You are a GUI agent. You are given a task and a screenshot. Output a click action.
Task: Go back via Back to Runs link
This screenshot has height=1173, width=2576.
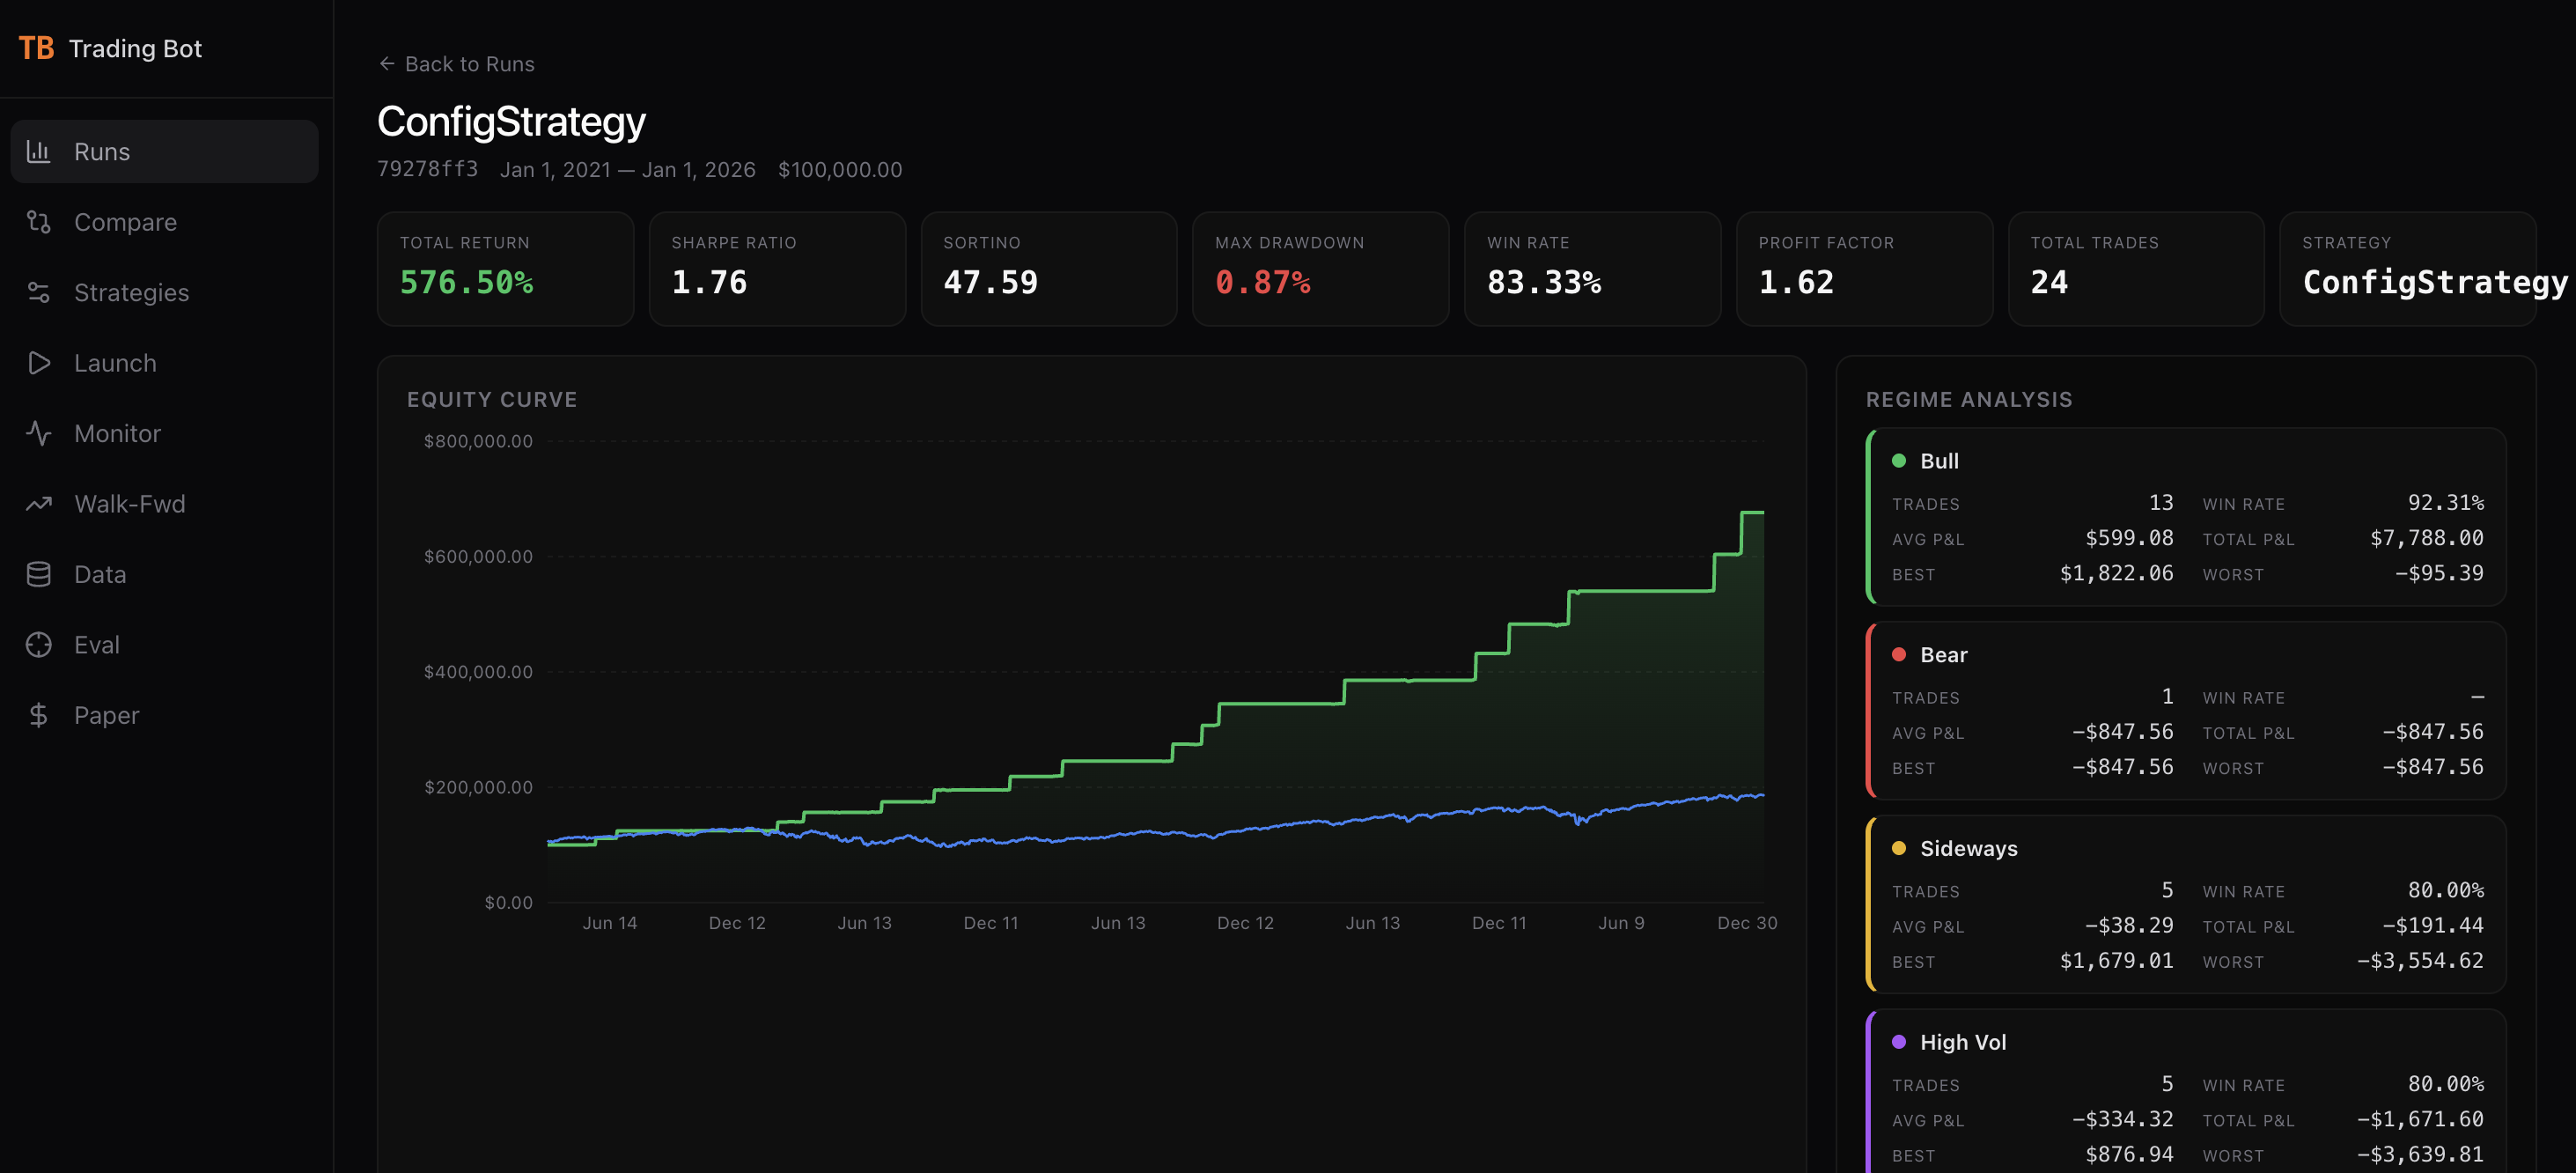click(x=469, y=64)
